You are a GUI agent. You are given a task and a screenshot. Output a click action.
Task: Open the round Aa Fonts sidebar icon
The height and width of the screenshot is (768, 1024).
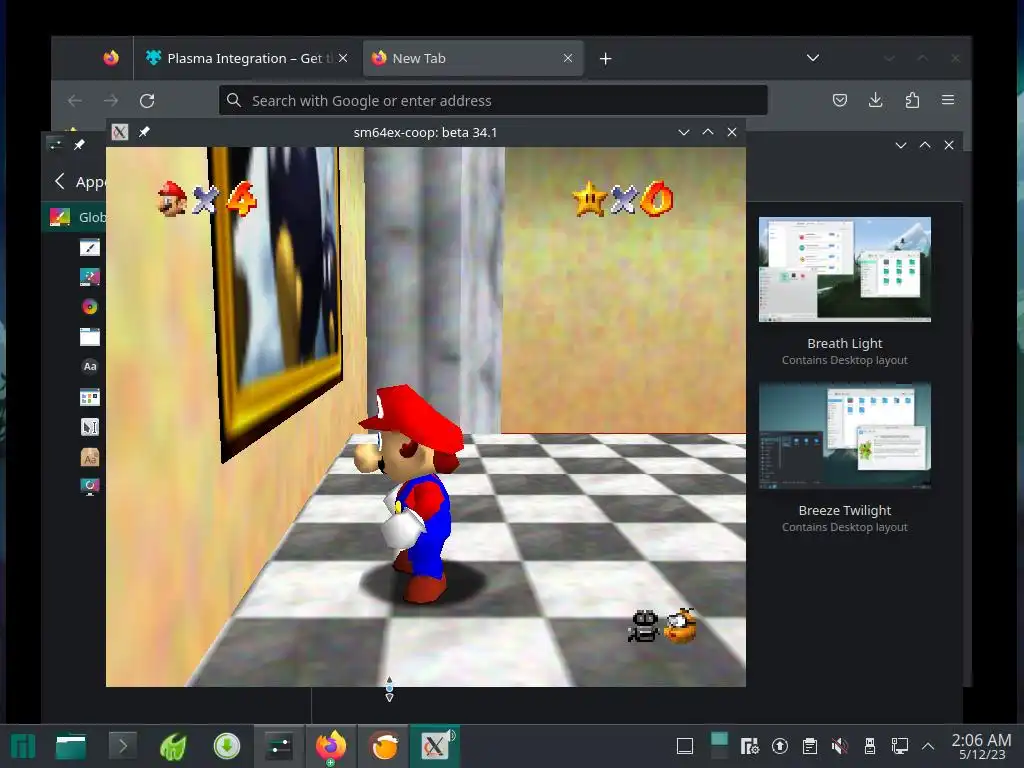[90, 366]
